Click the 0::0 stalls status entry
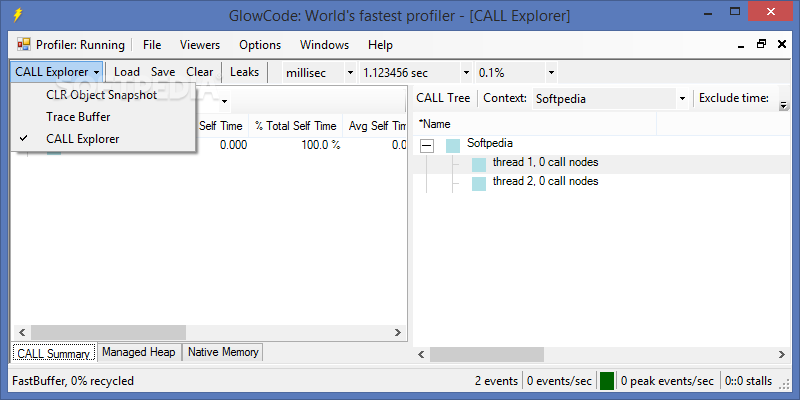This screenshot has width=800, height=400. pyautogui.click(x=748, y=381)
